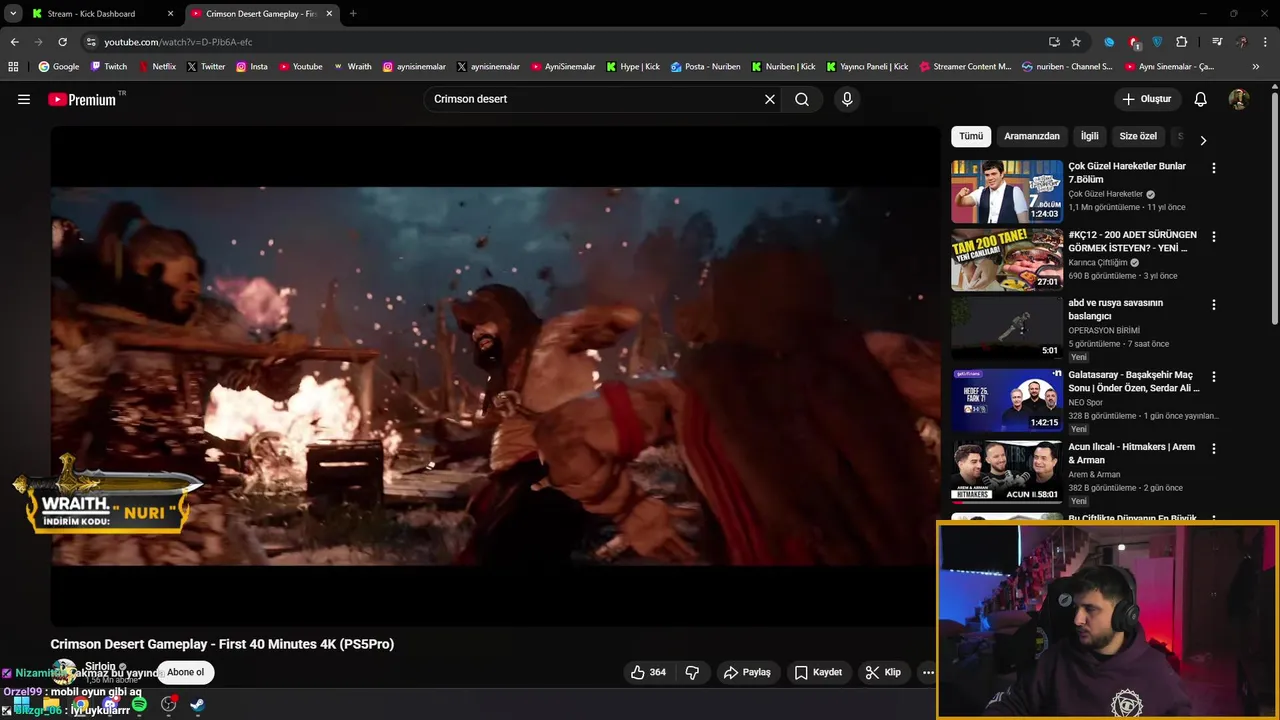1280x720 pixels.
Task: Open options for Çok Güzel Hareketler Bunlar video
Action: pyautogui.click(x=1214, y=168)
